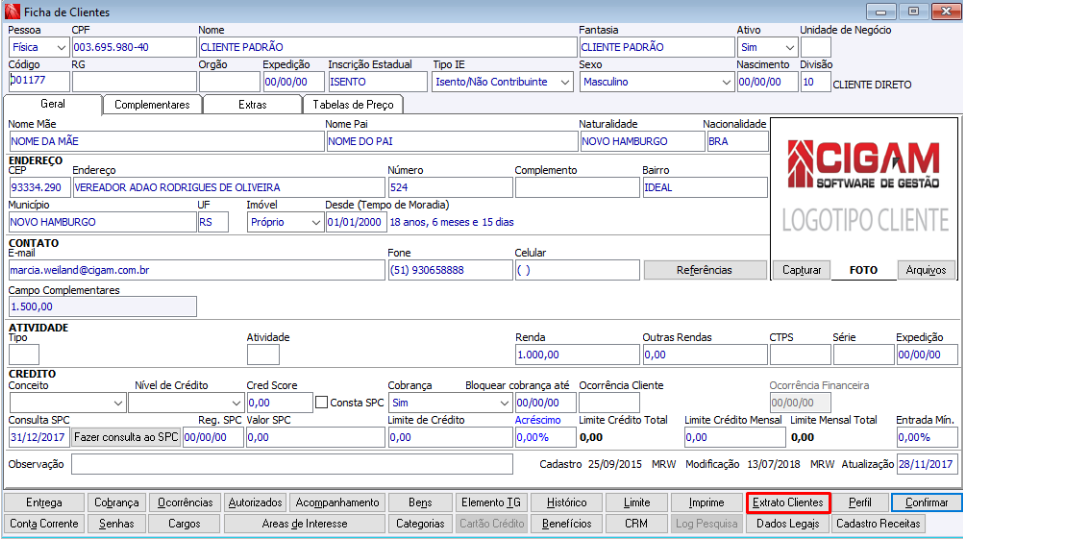Expand the Sexo dropdown
The width and height of the screenshot is (1080, 539).
pos(726,82)
